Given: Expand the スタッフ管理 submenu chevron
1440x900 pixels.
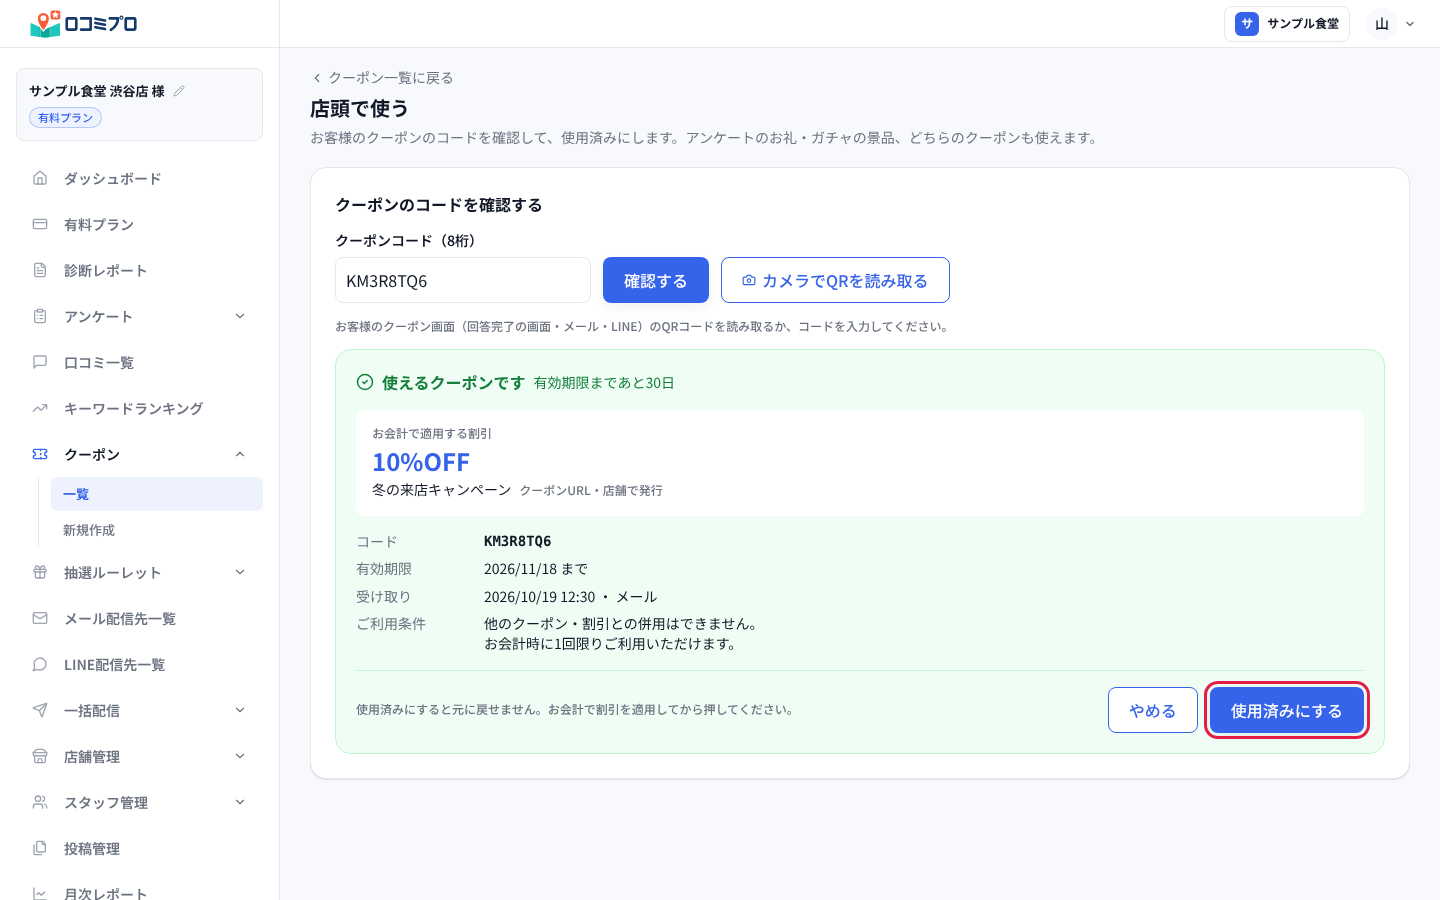Looking at the screenshot, I should pos(240,802).
